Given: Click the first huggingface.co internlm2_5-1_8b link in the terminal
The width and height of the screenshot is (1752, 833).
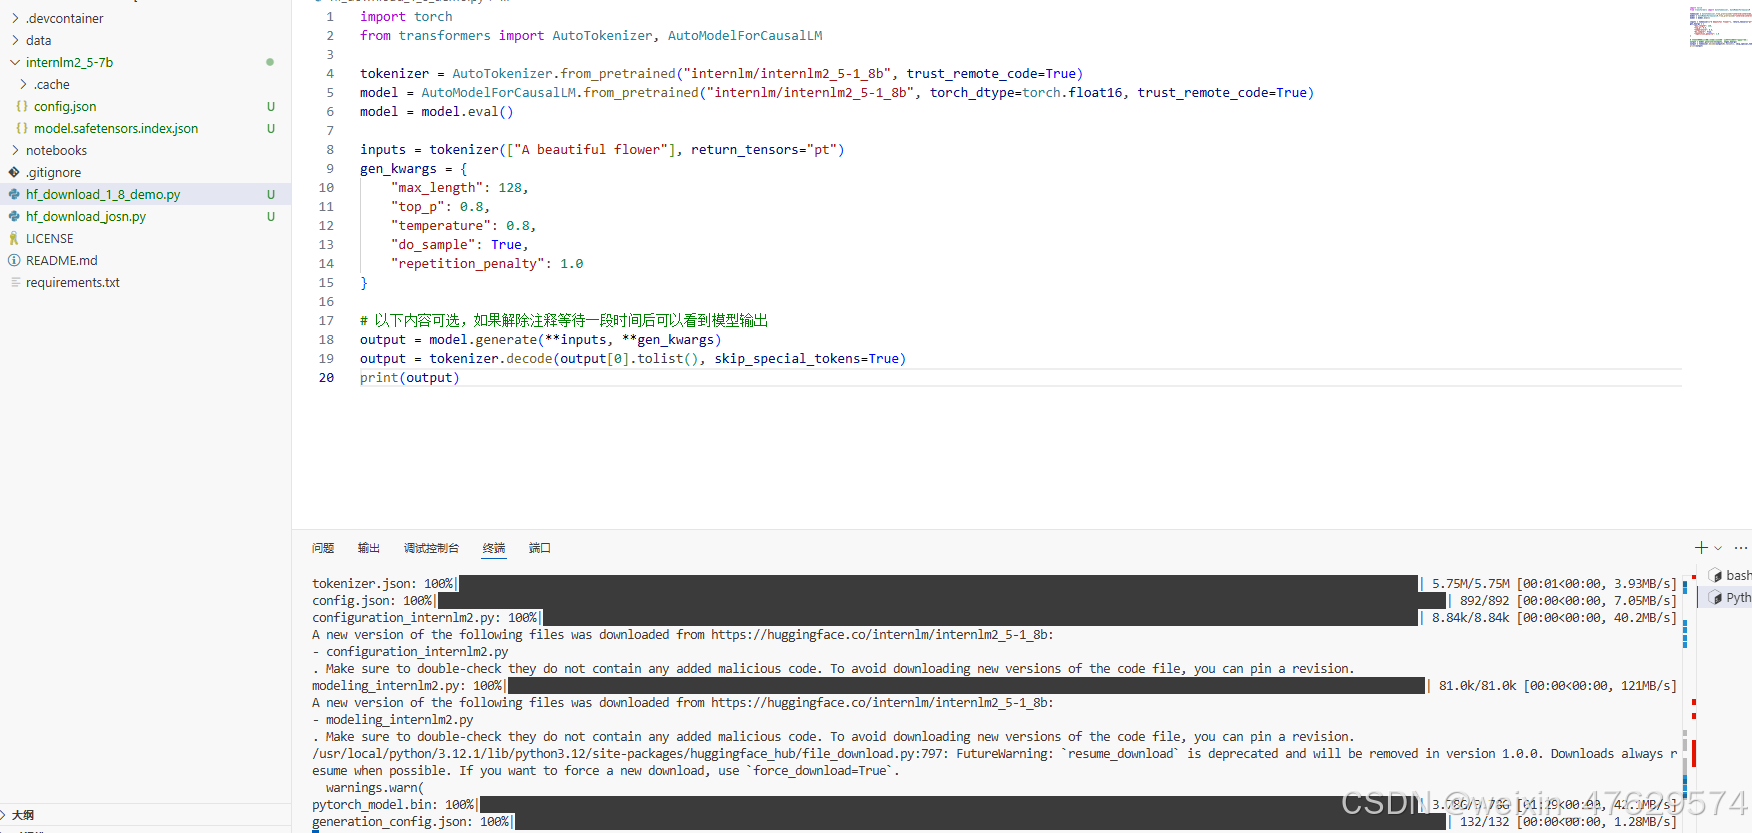Looking at the screenshot, I should coord(880,635).
